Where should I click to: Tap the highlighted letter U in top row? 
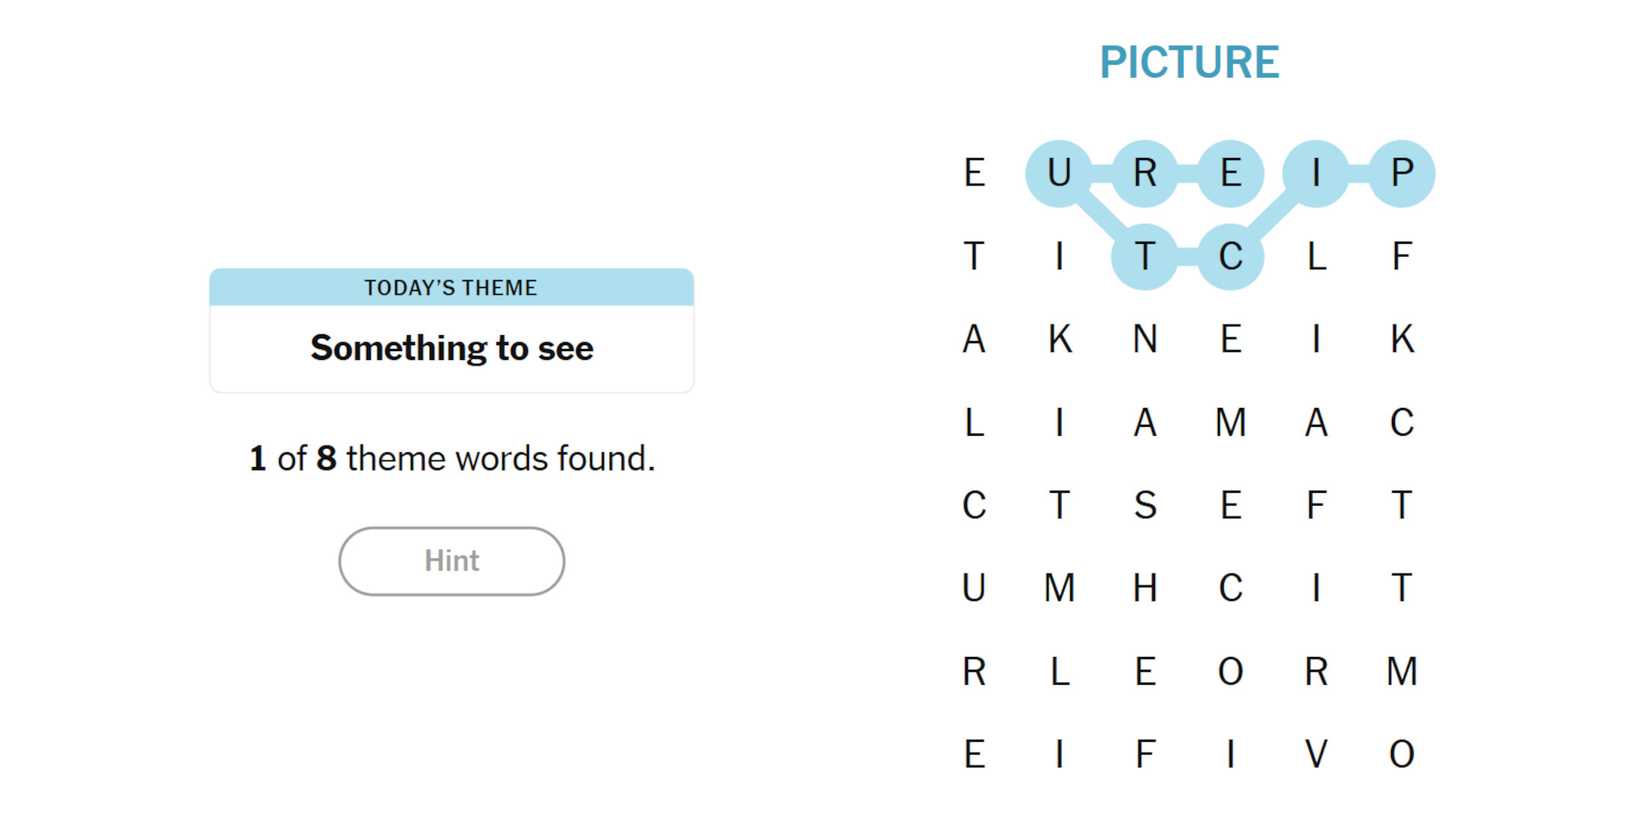click(1059, 173)
